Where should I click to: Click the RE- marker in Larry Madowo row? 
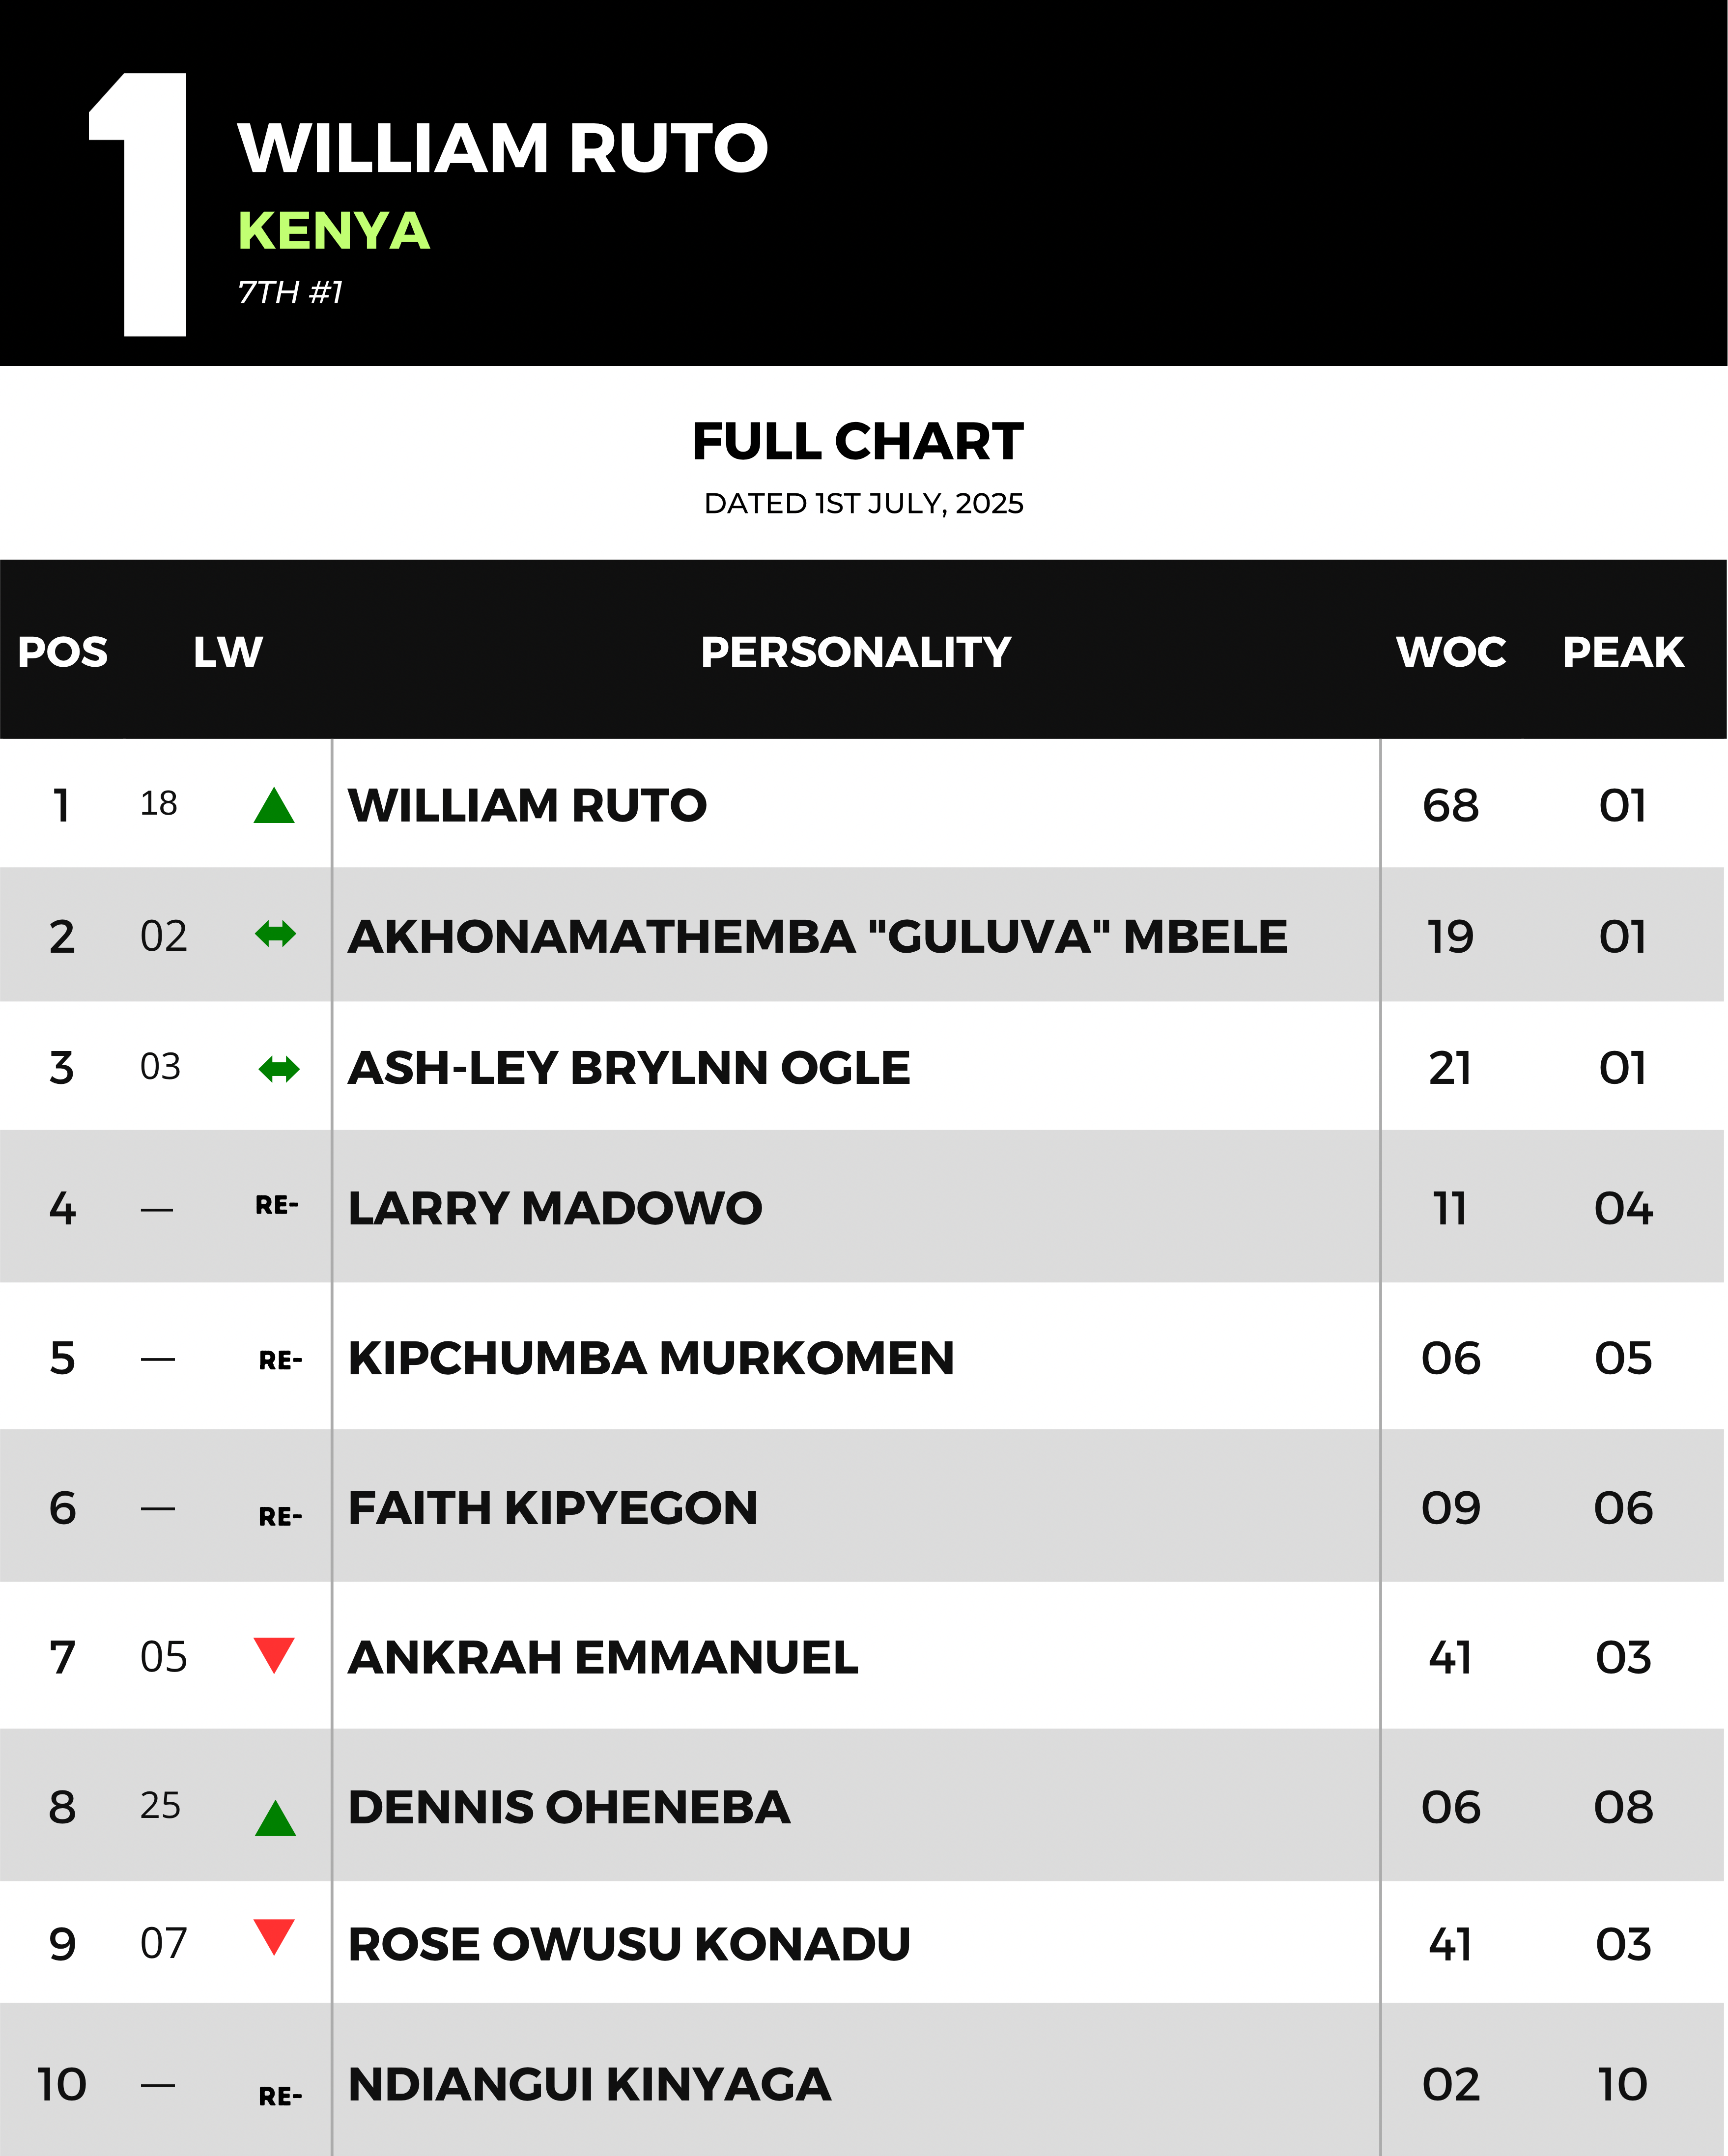click(277, 1205)
